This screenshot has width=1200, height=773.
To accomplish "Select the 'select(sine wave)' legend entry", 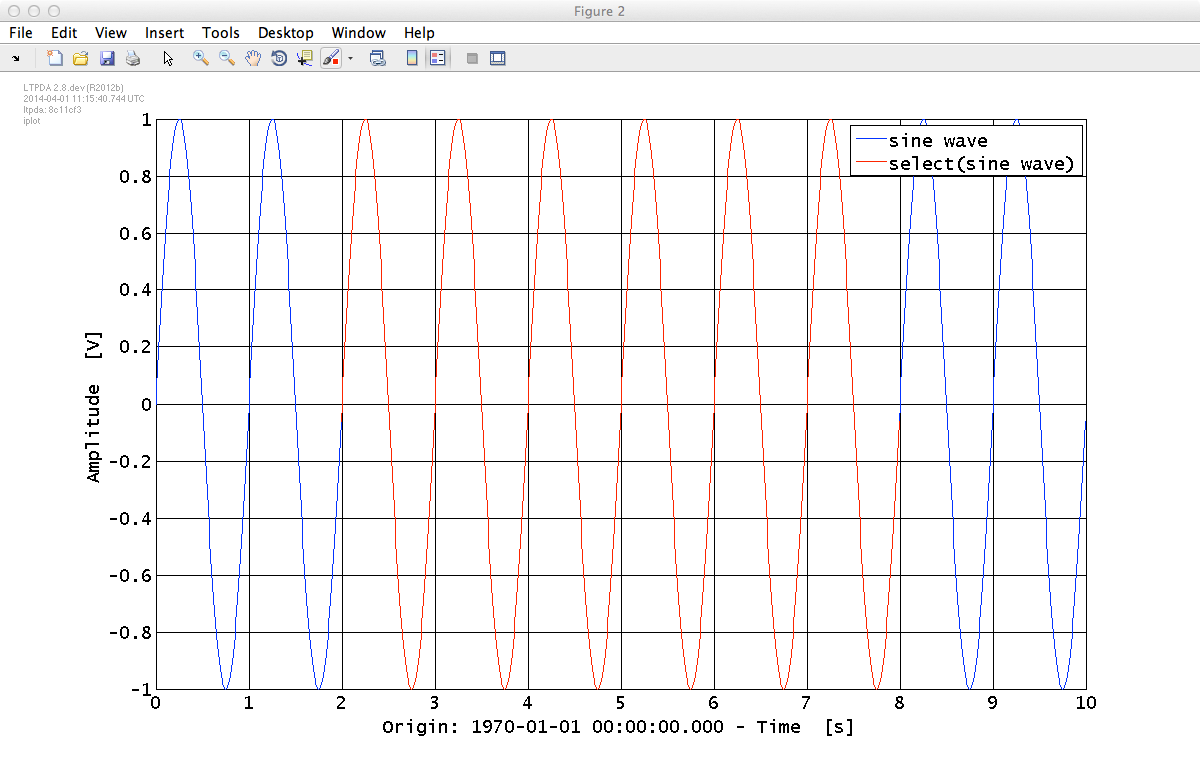I will coord(981,164).
